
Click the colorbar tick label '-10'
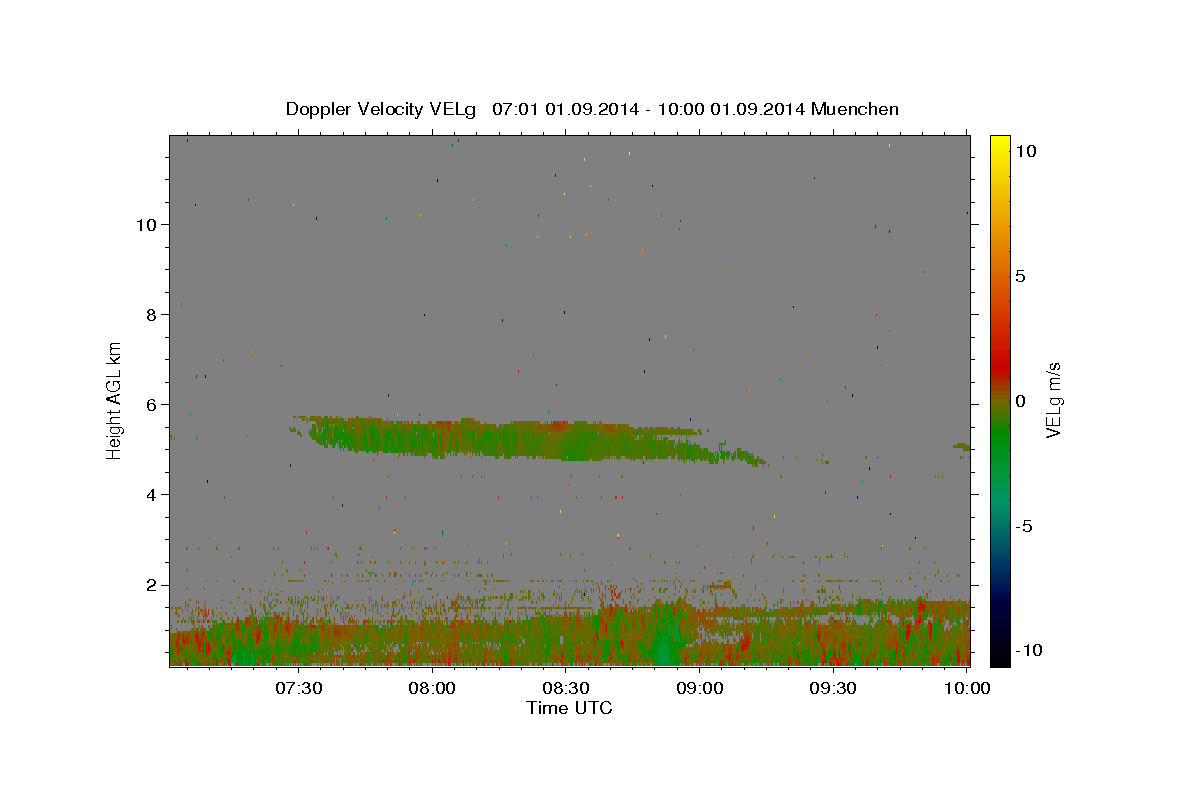(x=1027, y=650)
